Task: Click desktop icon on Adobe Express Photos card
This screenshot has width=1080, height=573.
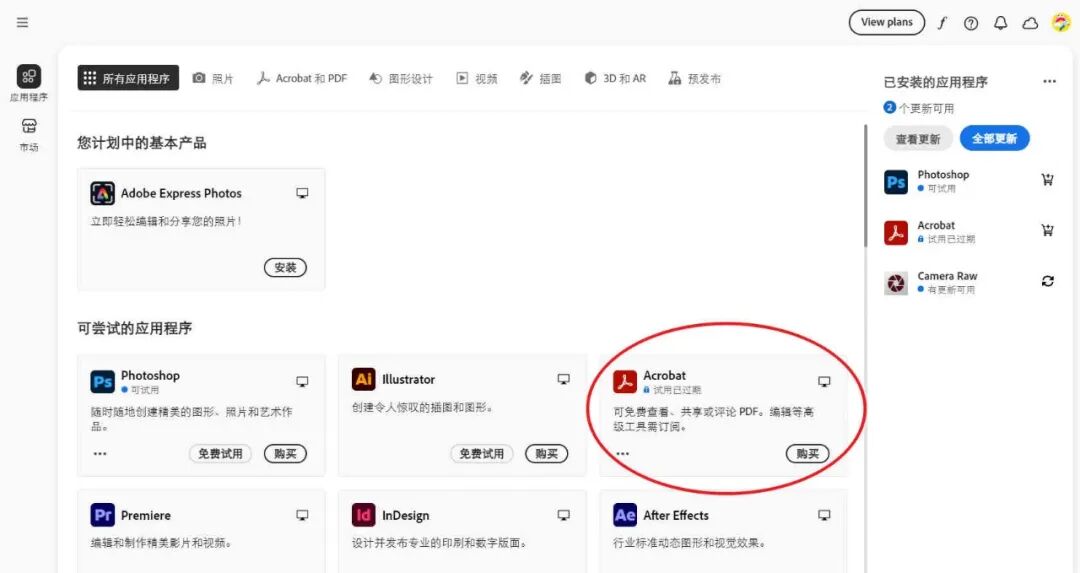Action: pyautogui.click(x=302, y=194)
